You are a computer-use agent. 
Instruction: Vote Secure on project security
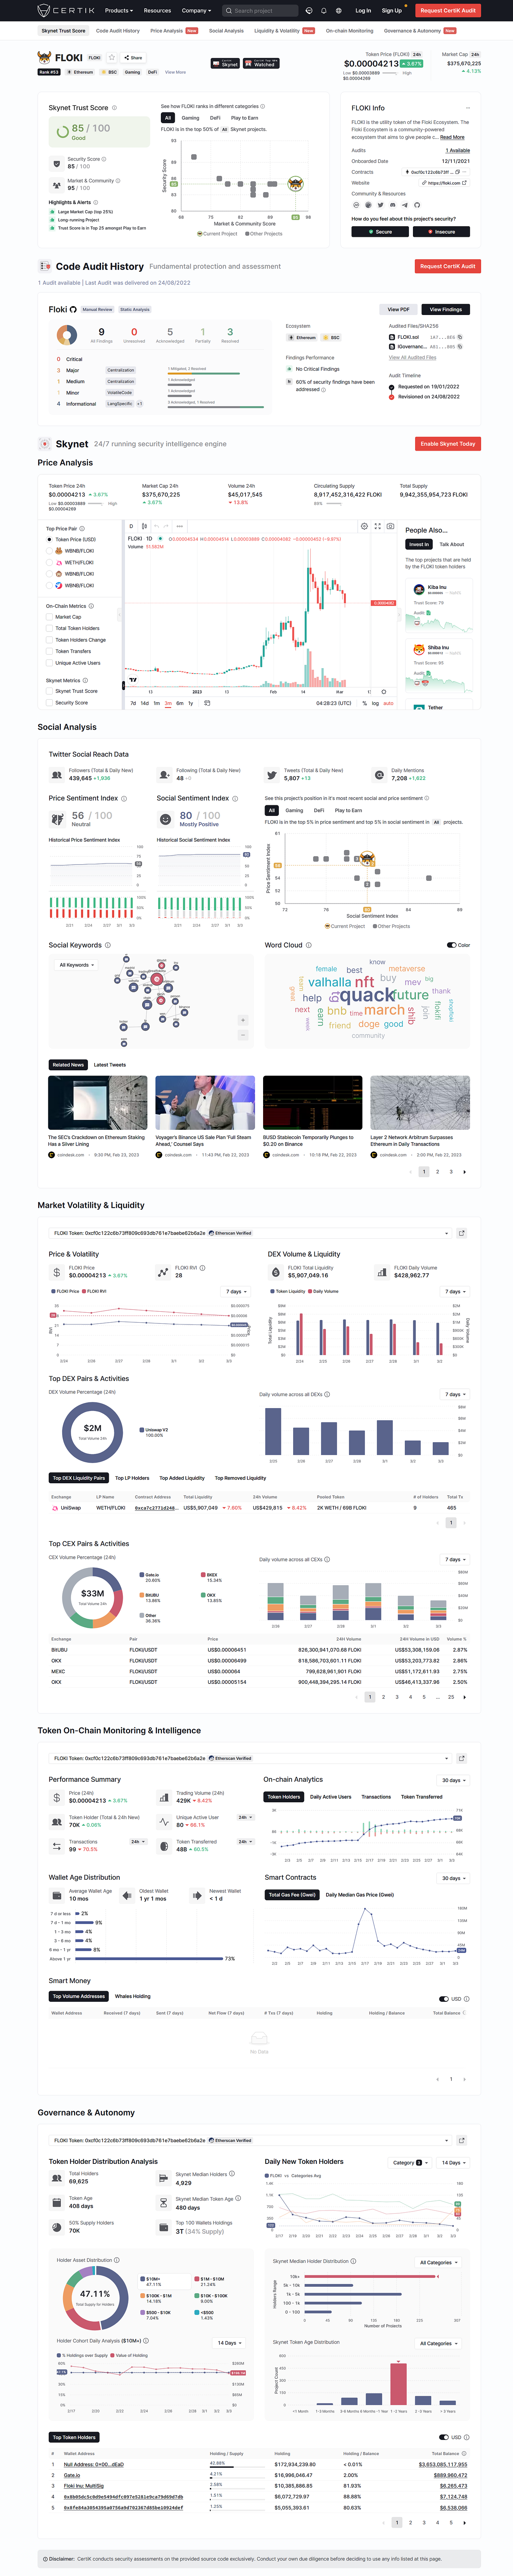pos(380,232)
